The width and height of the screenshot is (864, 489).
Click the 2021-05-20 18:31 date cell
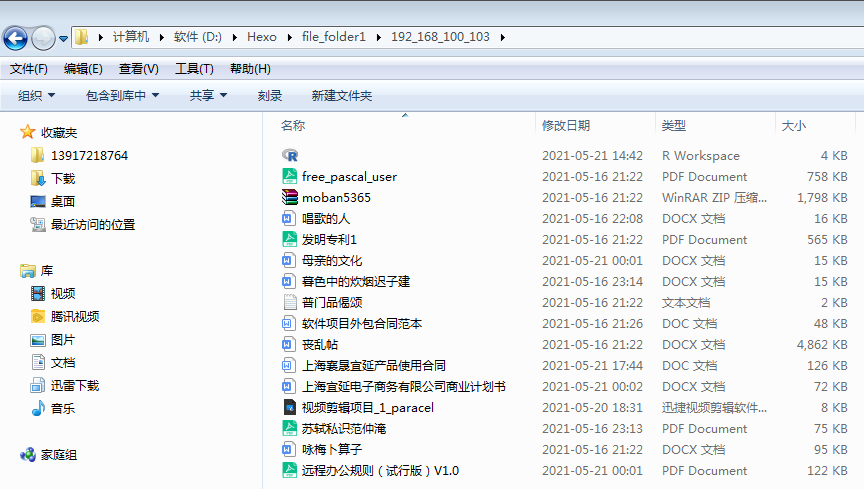[x=592, y=407]
